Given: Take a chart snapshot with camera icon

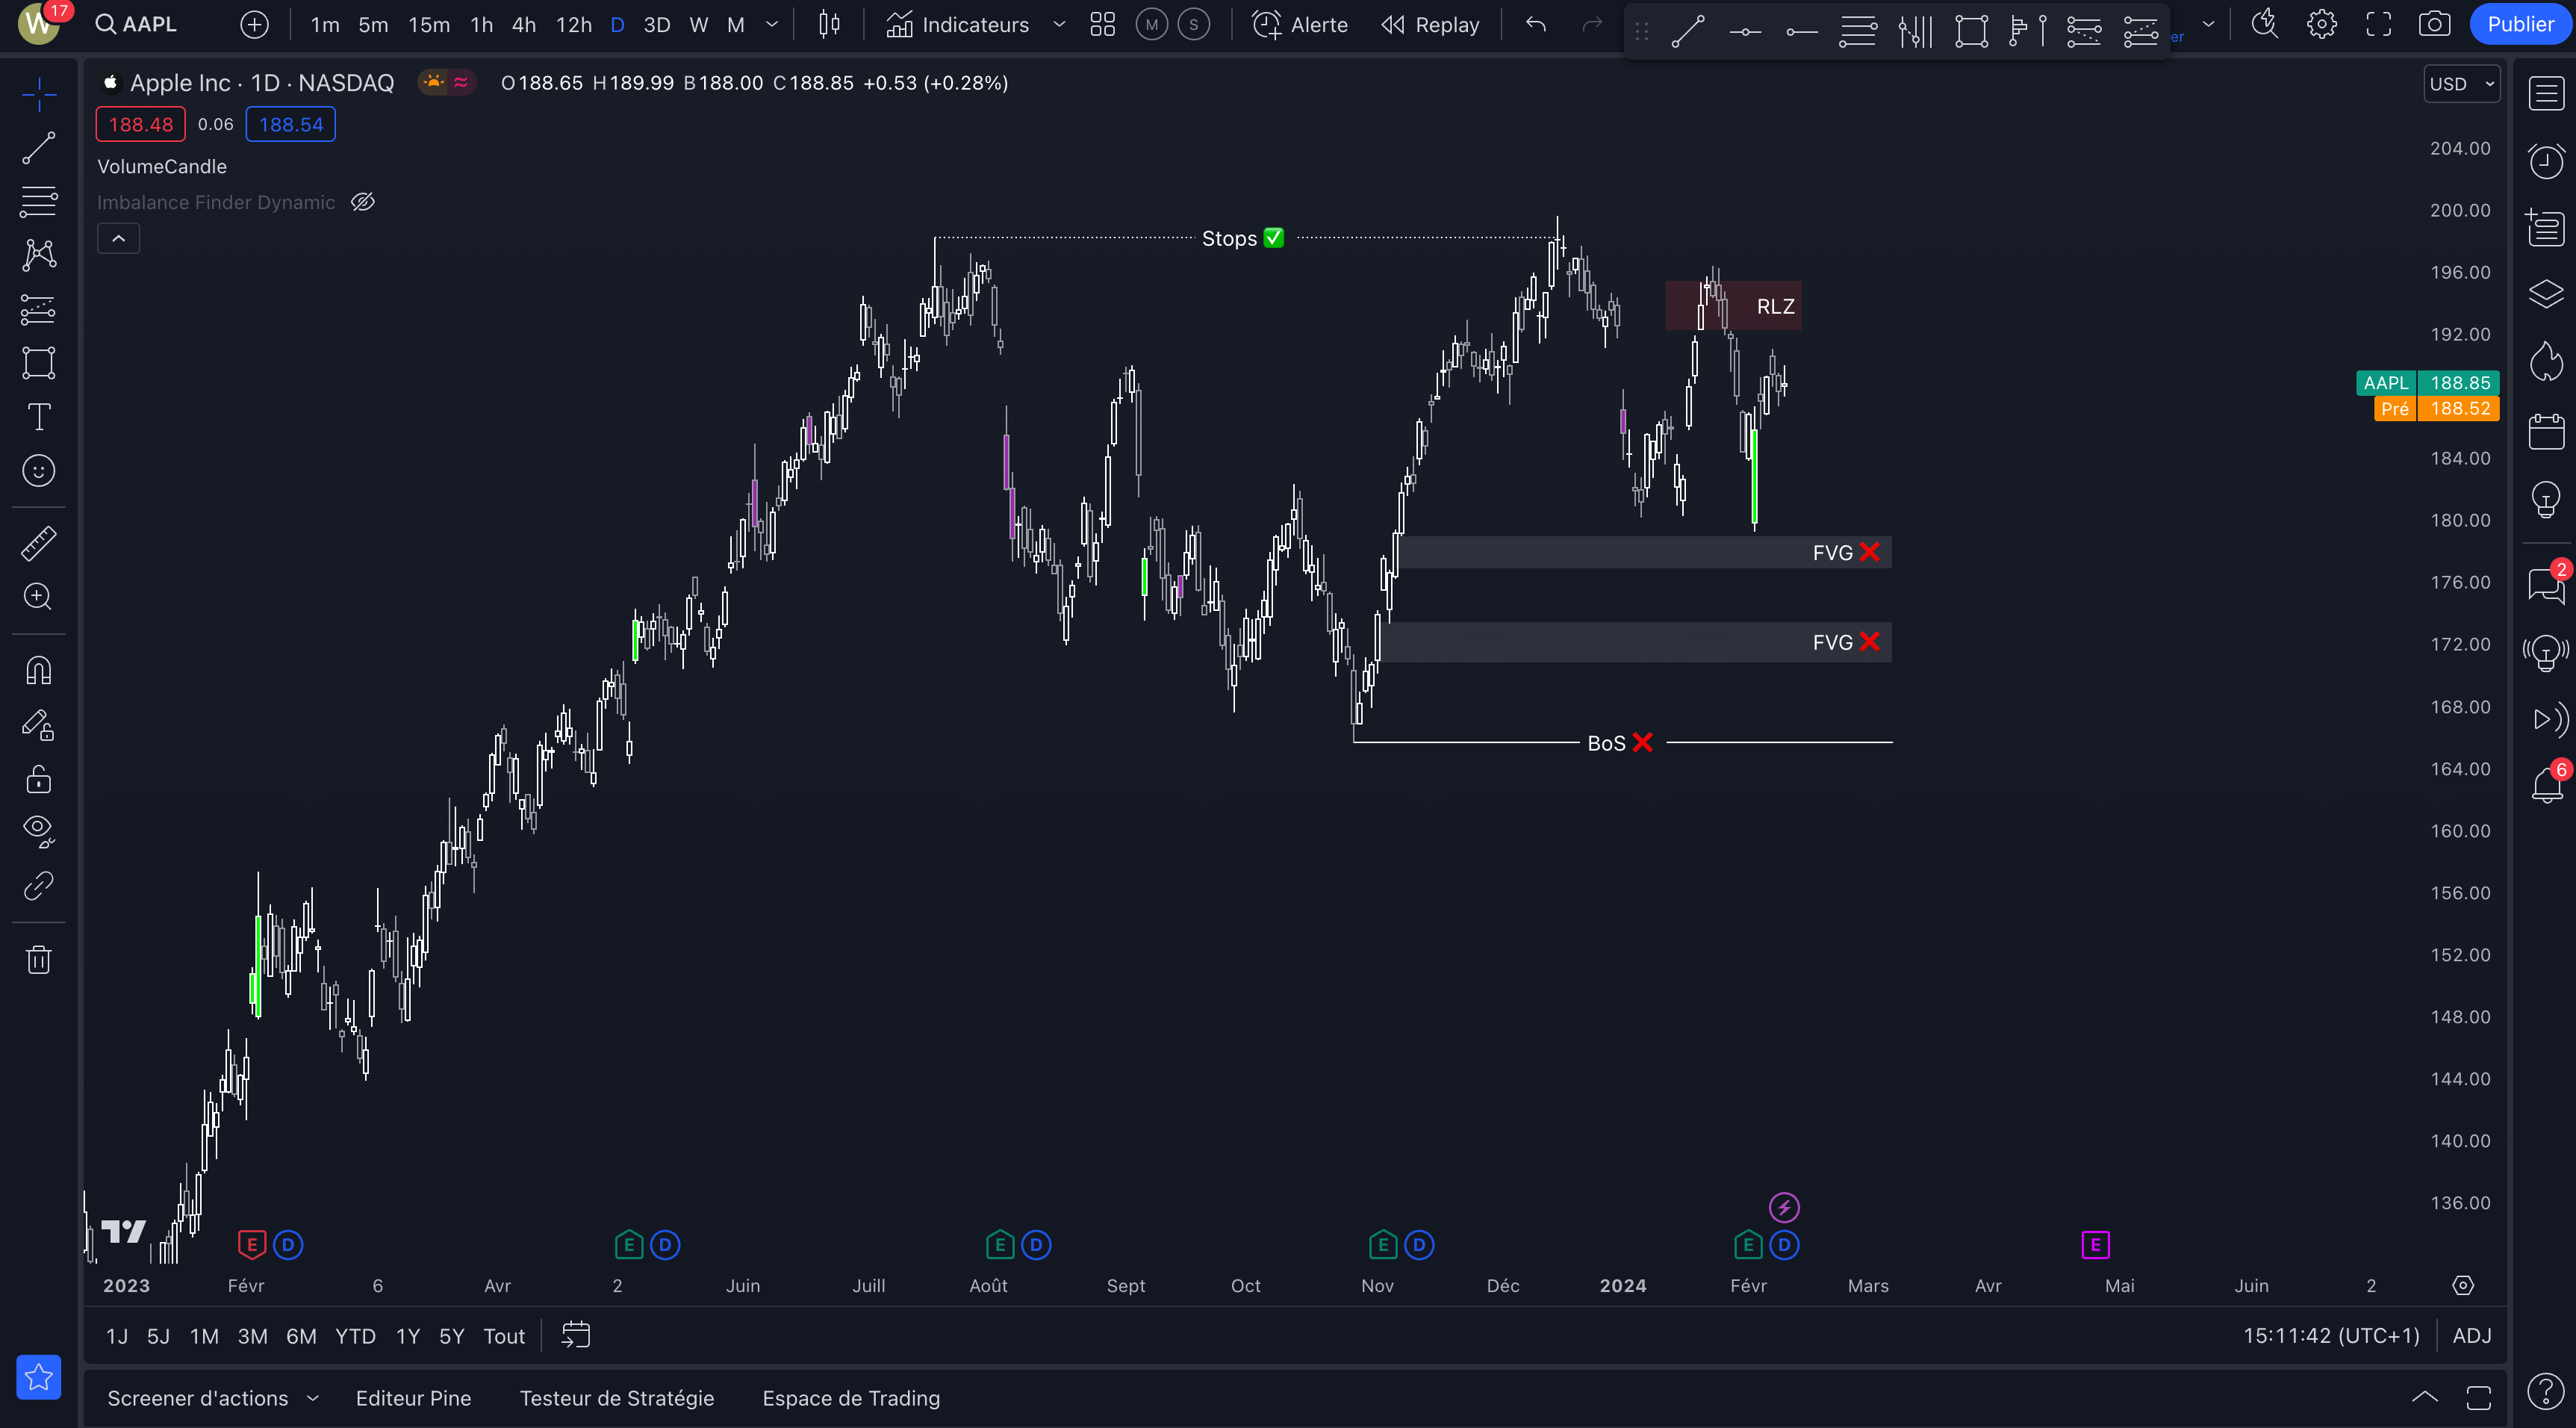Looking at the screenshot, I should click(2434, 24).
